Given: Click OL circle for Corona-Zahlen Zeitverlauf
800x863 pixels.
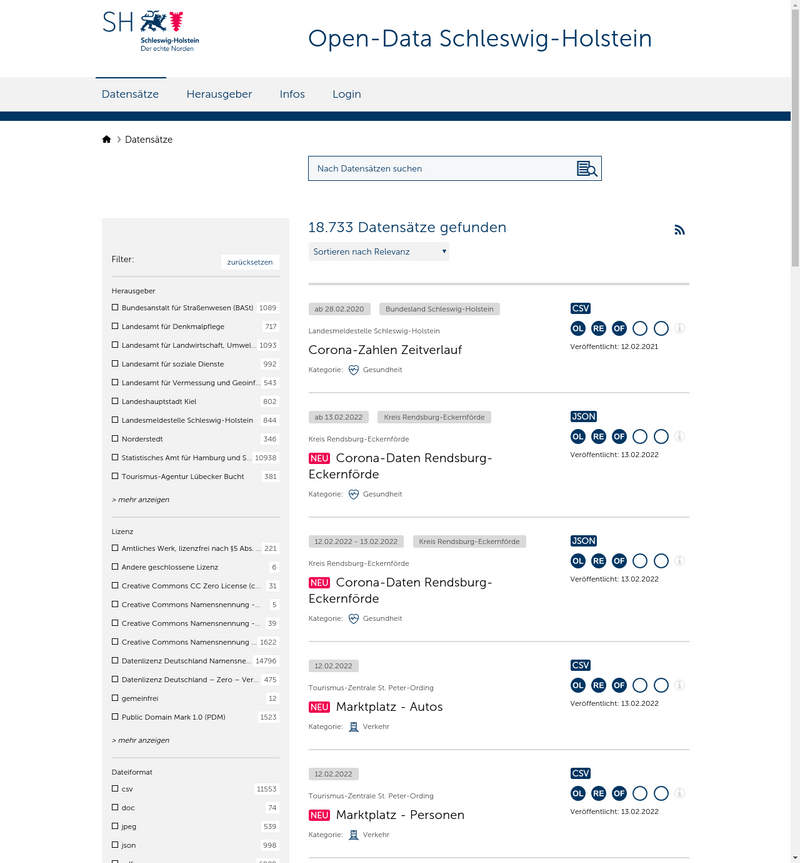Looking at the screenshot, I should tap(578, 329).
